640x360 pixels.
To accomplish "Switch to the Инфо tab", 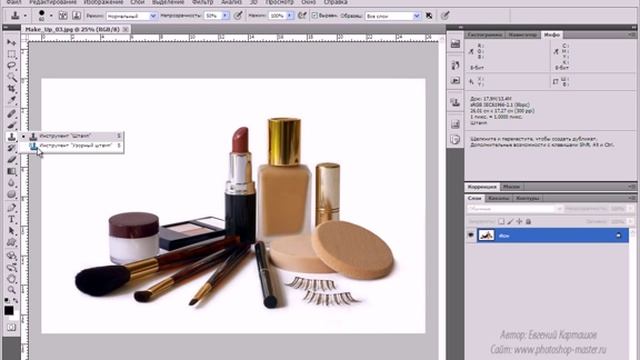I will tap(551, 35).
